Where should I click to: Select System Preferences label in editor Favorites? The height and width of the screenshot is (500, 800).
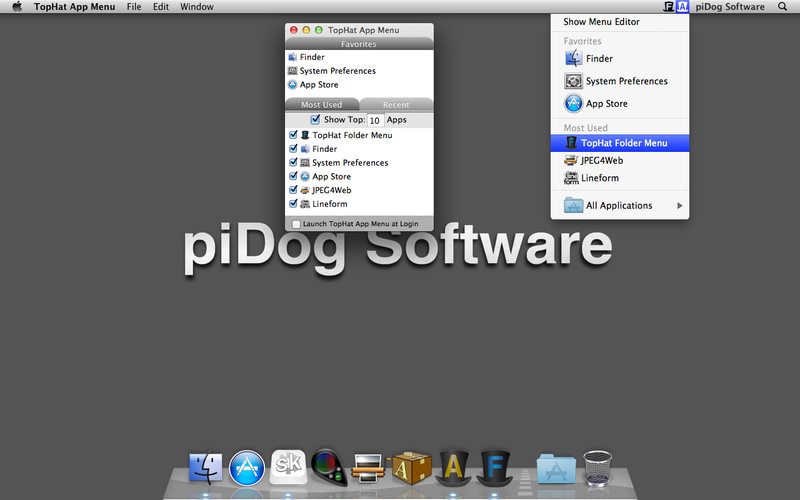(338, 71)
